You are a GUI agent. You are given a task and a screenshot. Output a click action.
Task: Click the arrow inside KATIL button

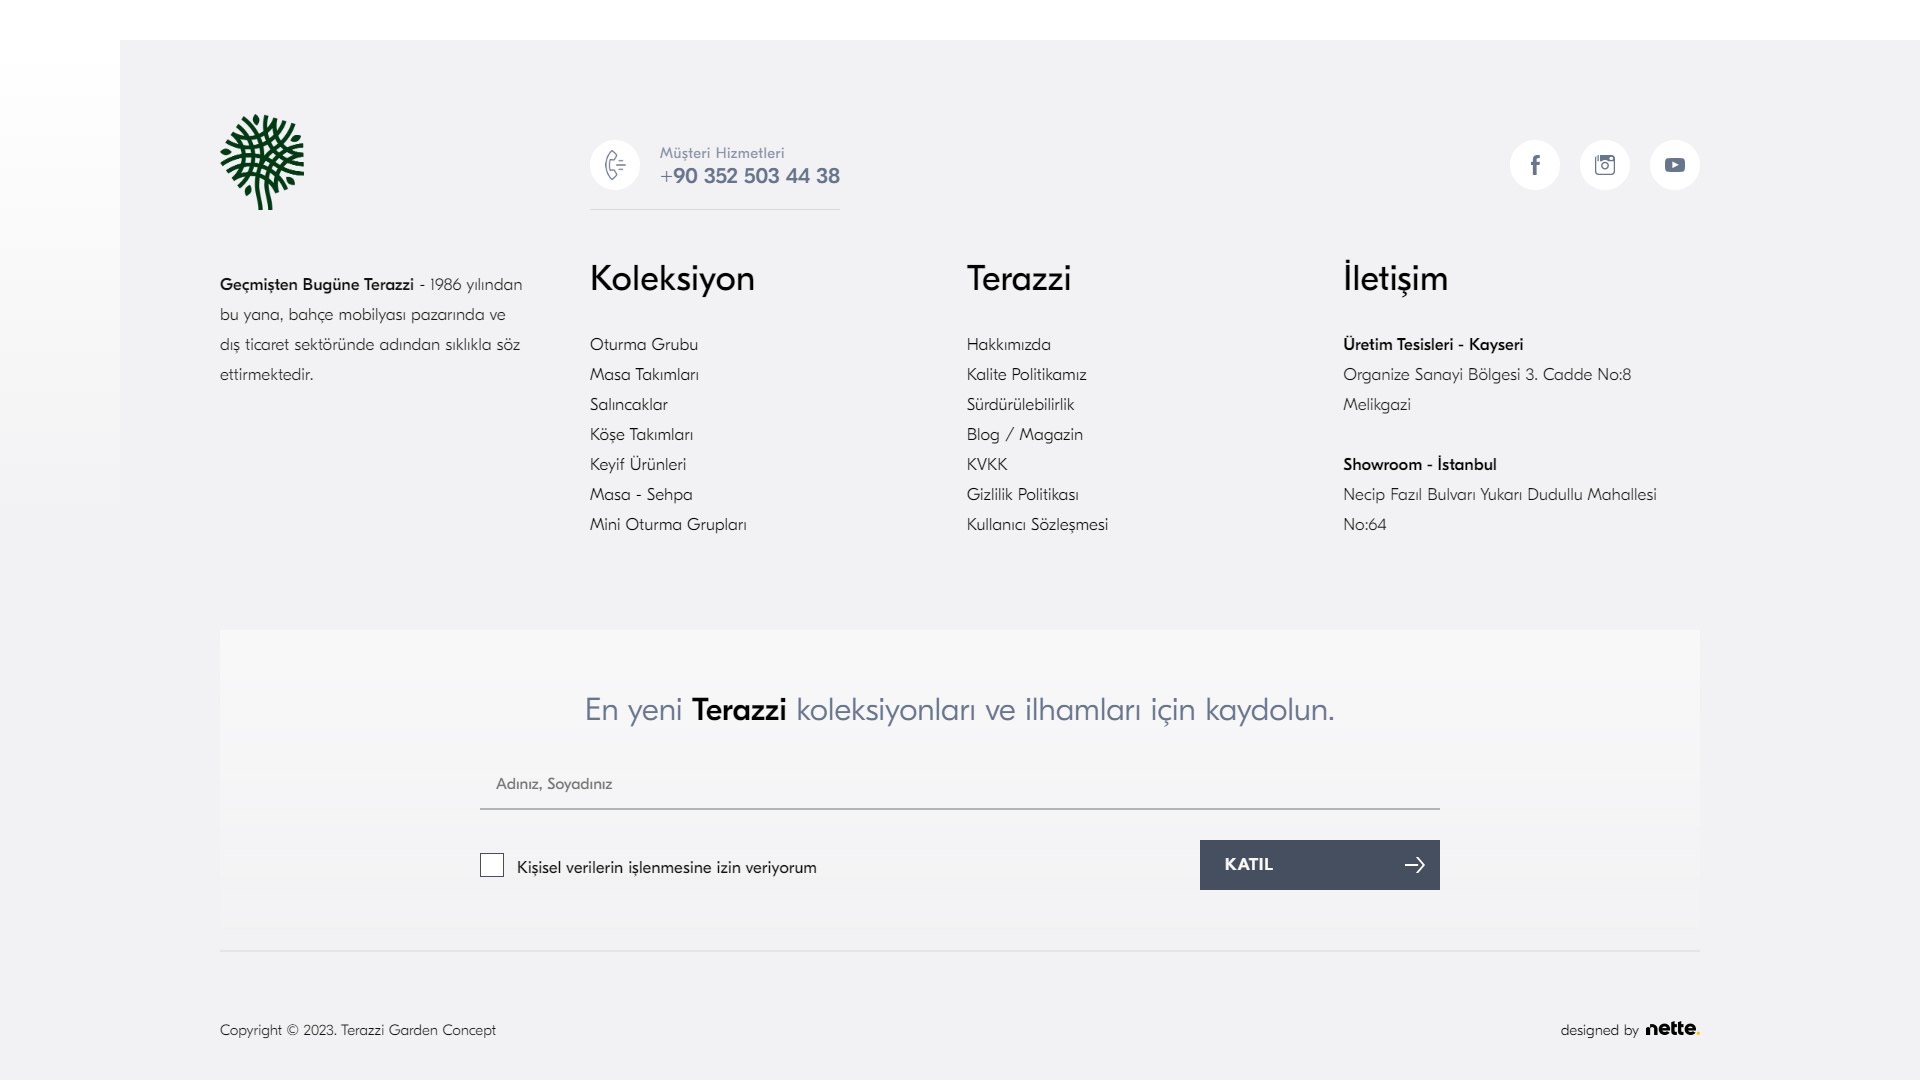pos(1414,865)
